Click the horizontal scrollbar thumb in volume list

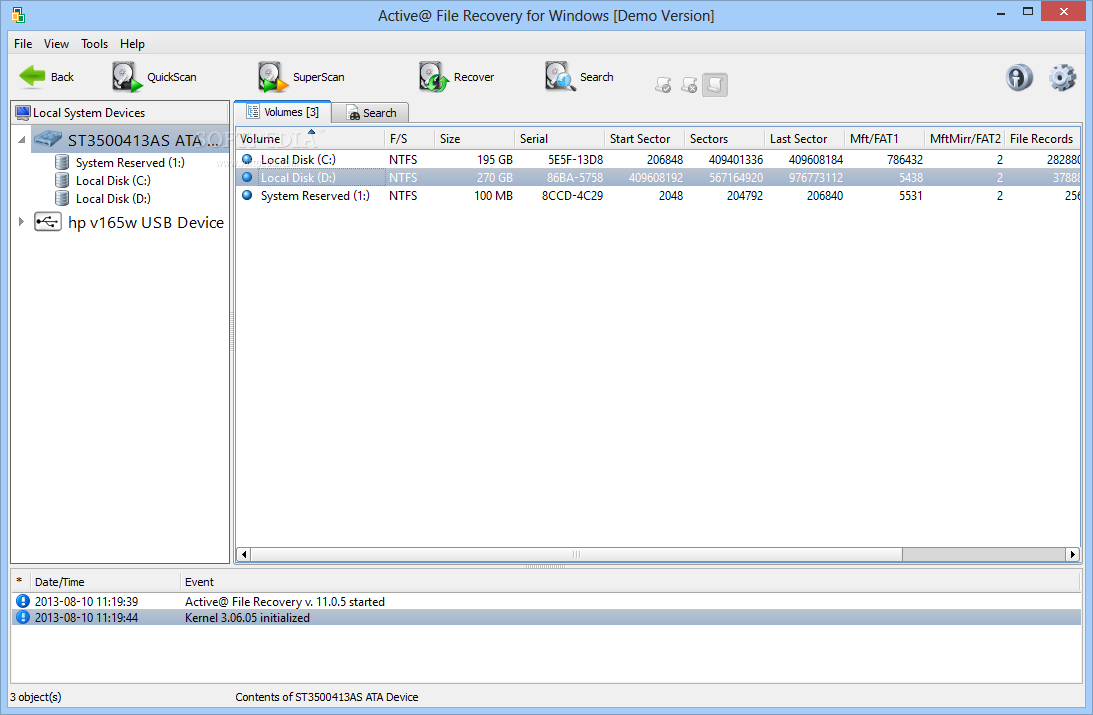click(576, 555)
